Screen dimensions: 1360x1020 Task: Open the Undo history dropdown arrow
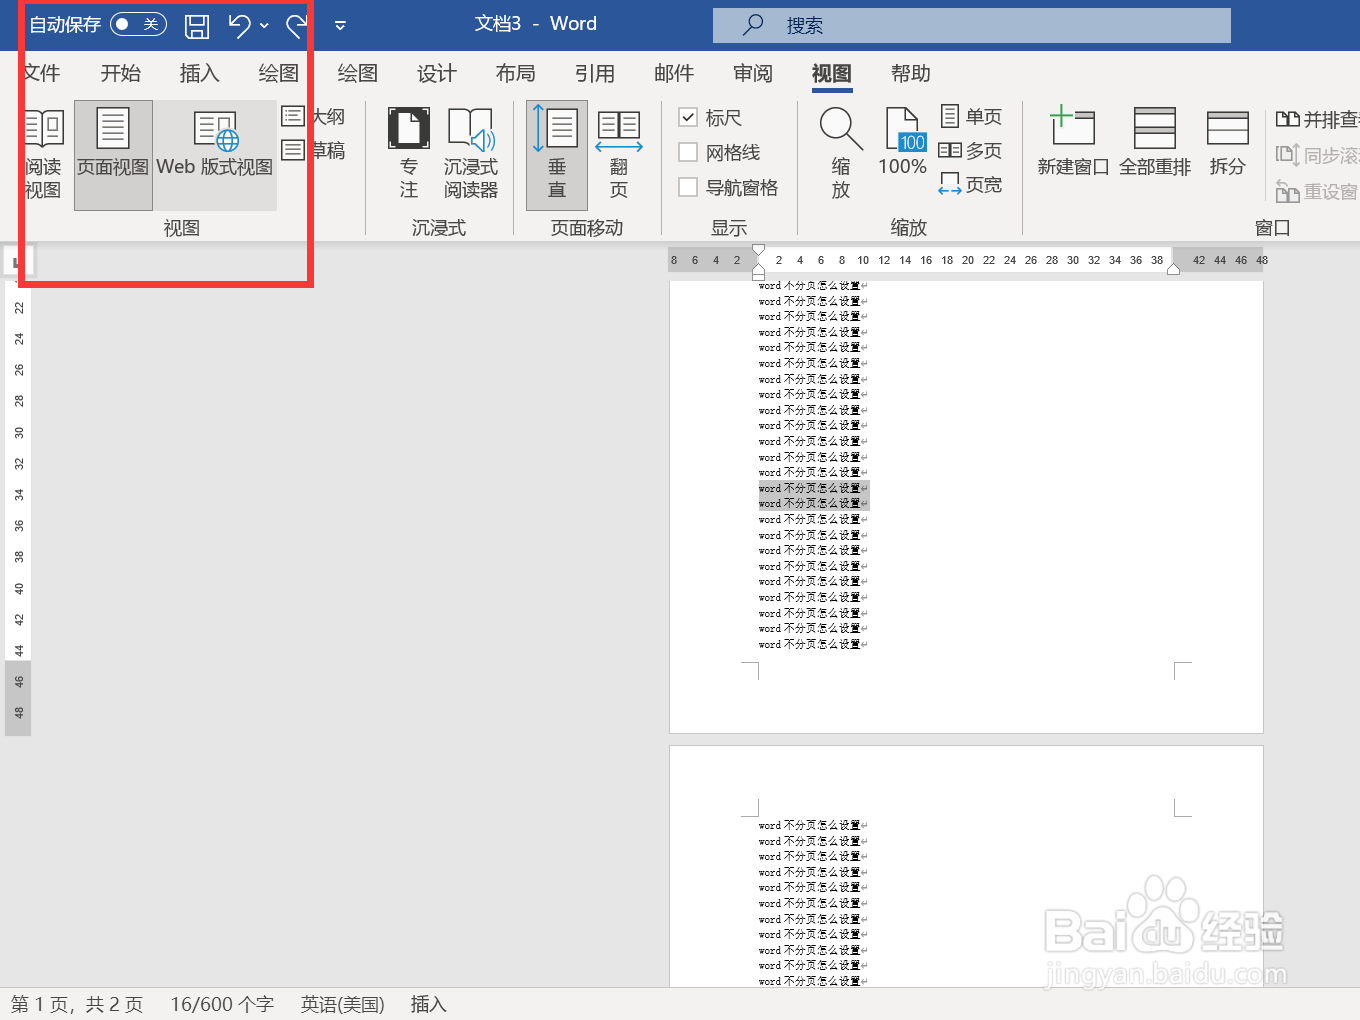pyautogui.click(x=264, y=26)
